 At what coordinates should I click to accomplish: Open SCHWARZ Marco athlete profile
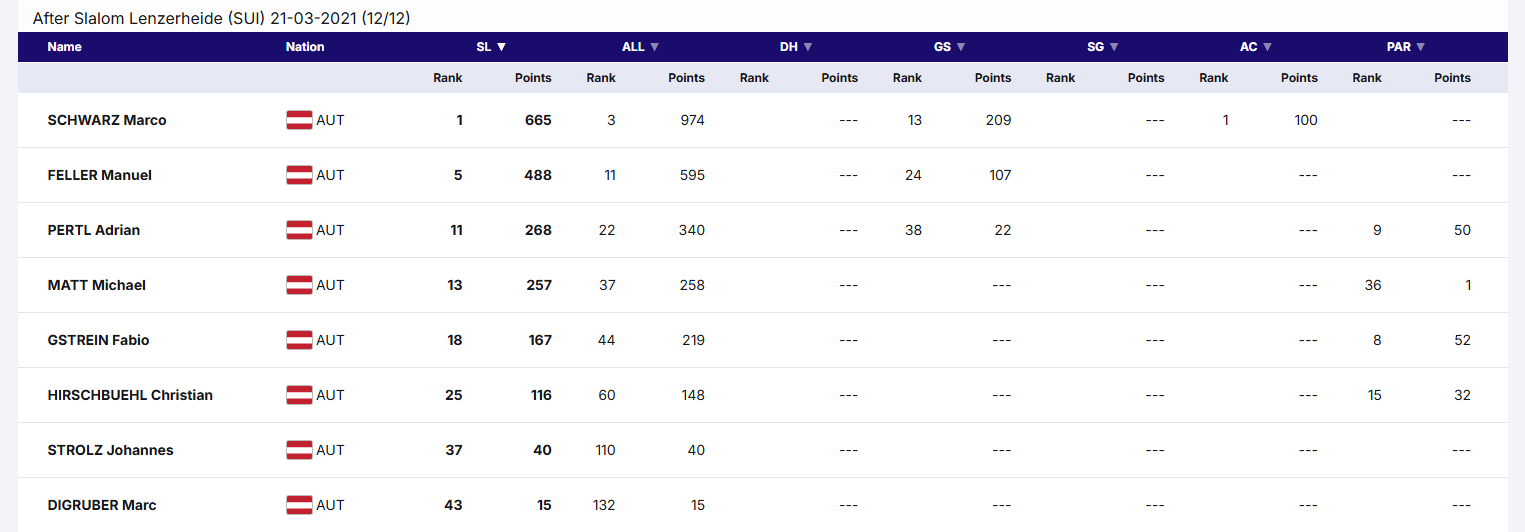107,120
